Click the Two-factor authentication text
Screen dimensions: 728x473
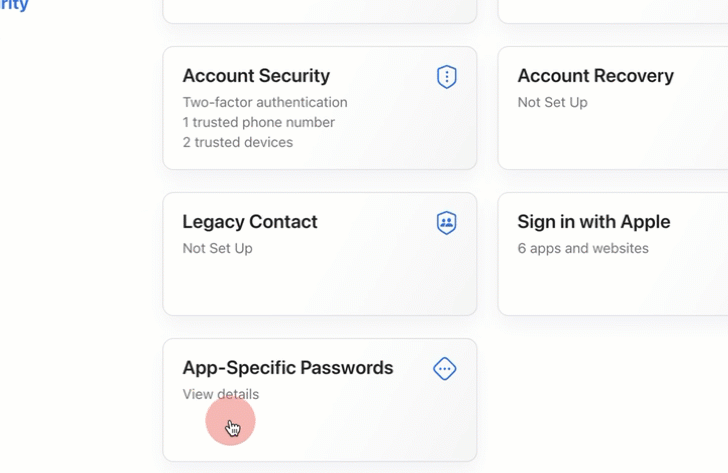[265, 102]
